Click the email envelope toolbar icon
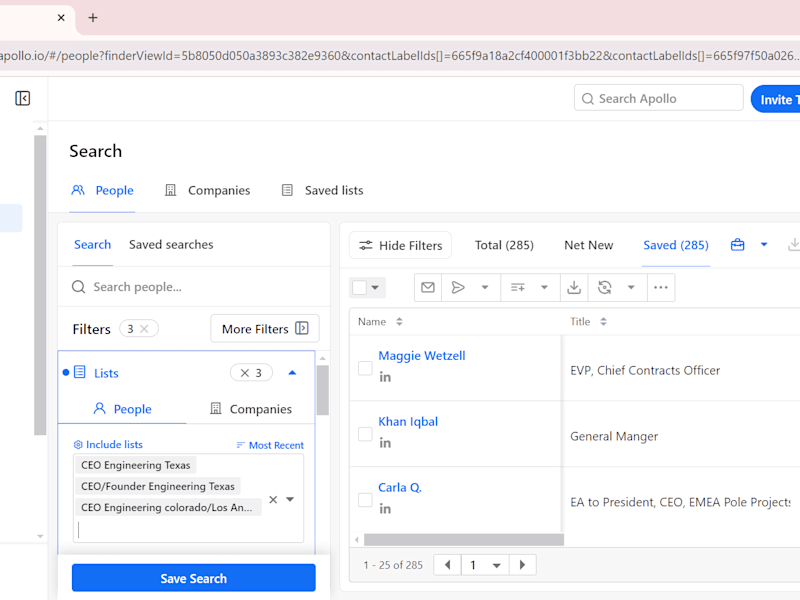The image size is (800, 600). (x=428, y=287)
